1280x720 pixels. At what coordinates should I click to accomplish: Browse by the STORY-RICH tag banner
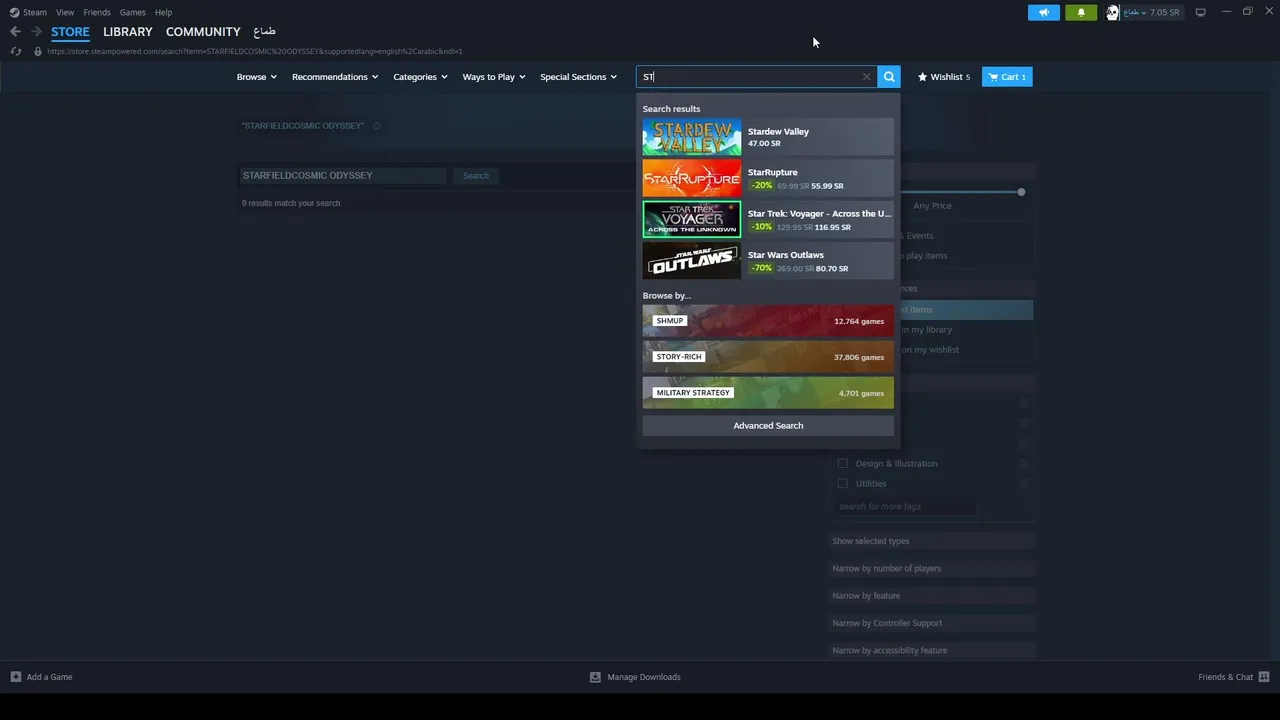coord(768,357)
